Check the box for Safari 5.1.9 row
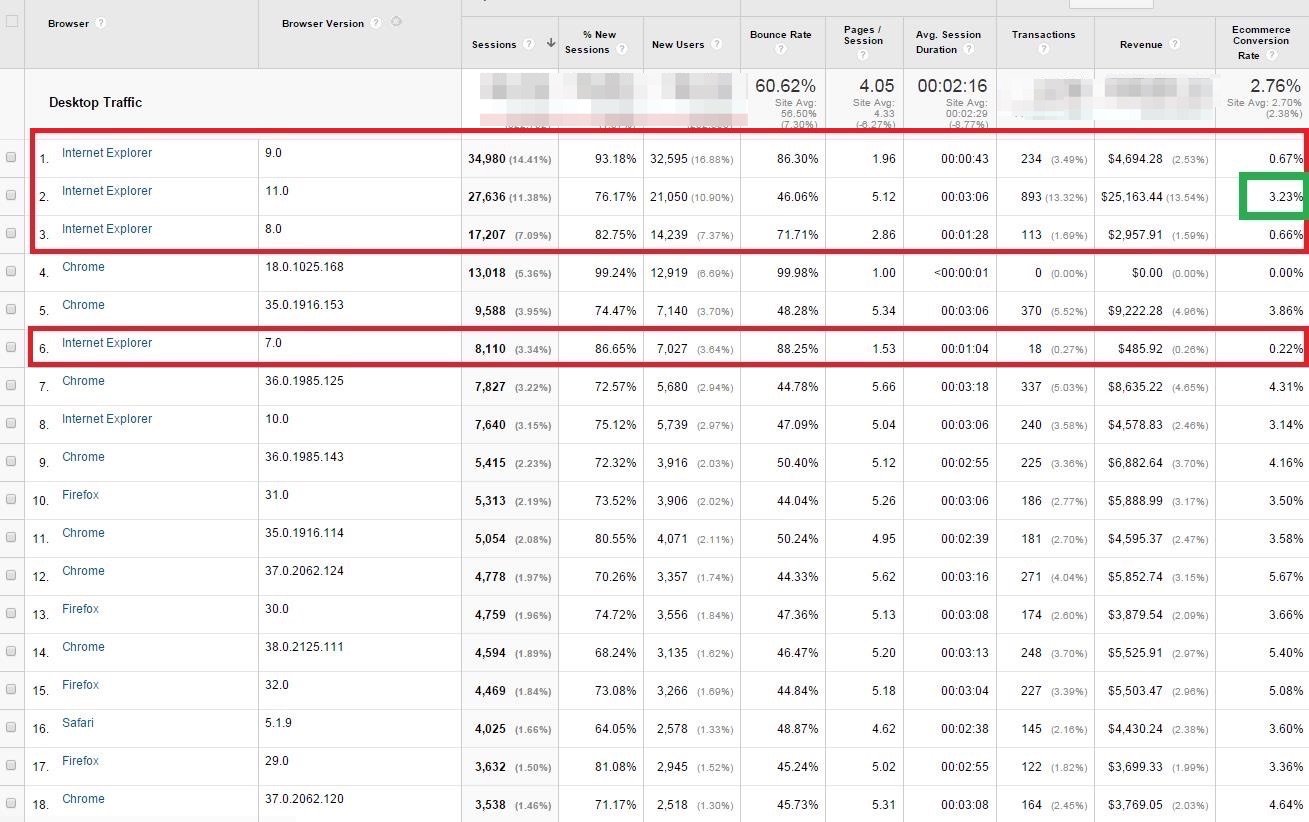Viewport: 1309px width, 822px height. (12, 727)
